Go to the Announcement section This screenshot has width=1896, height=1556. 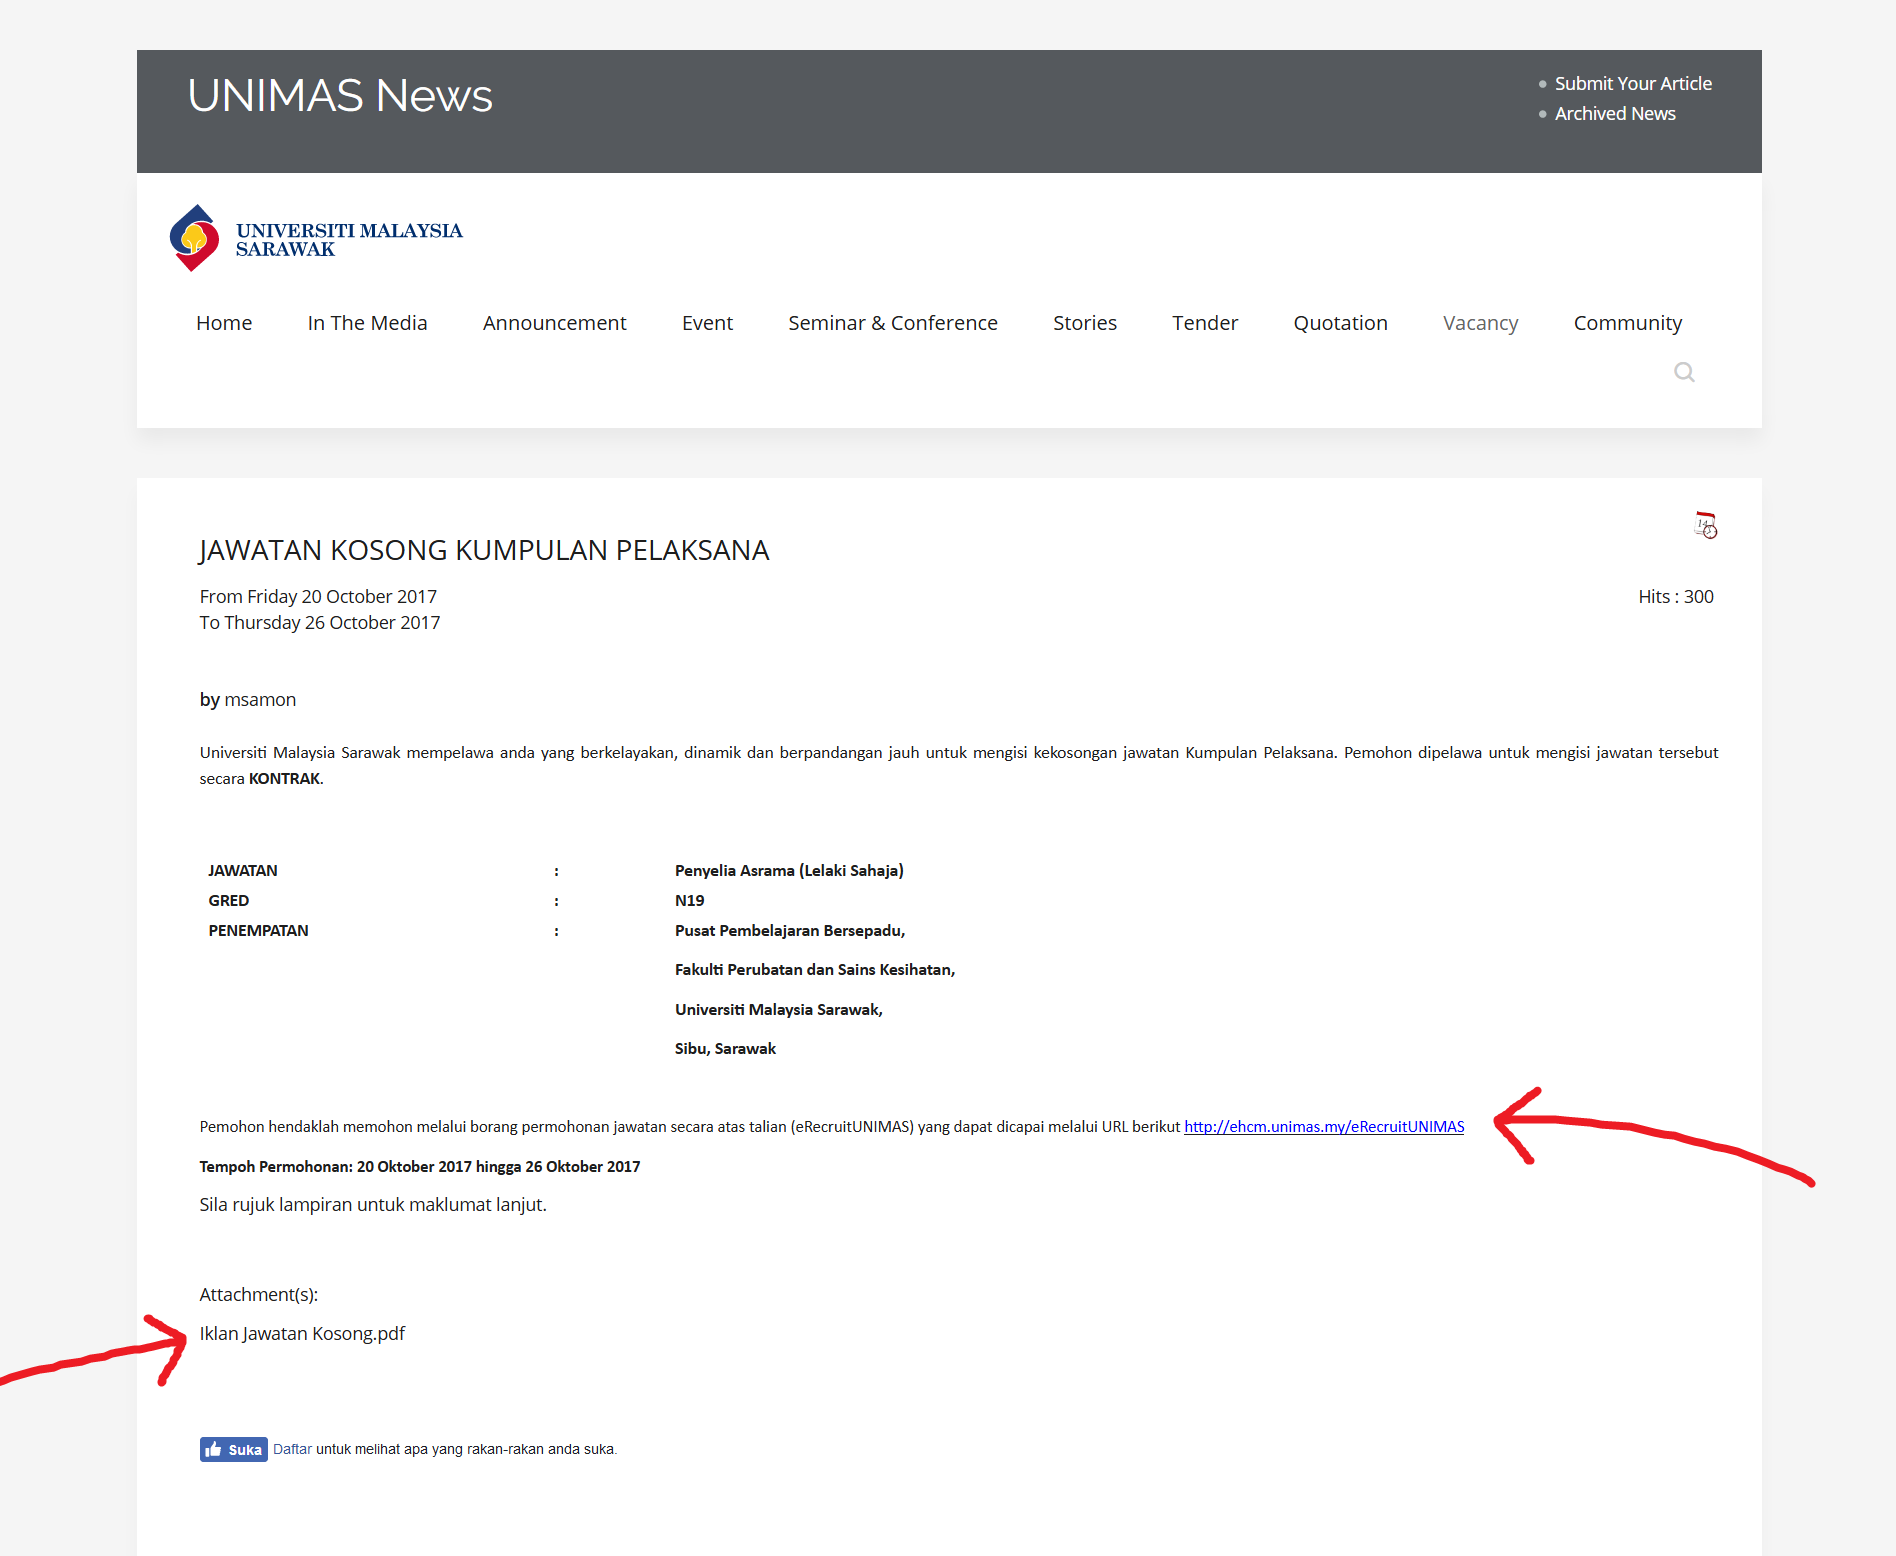tap(554, 323)
